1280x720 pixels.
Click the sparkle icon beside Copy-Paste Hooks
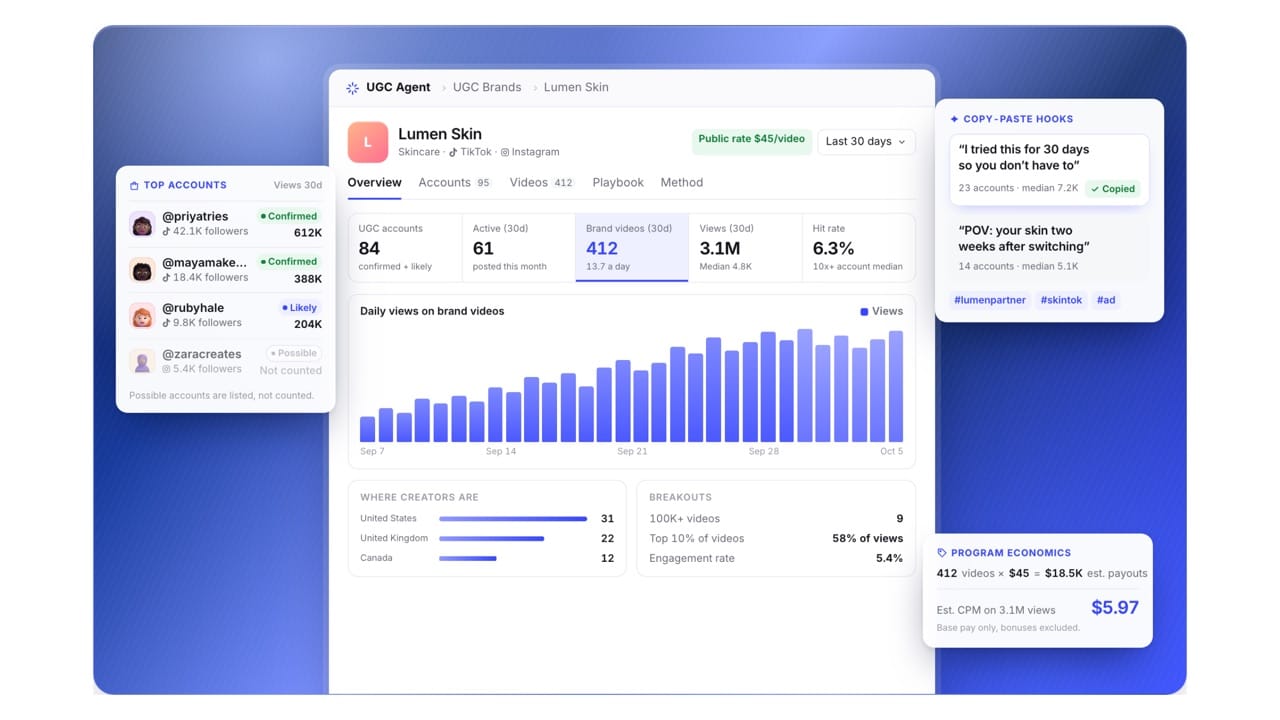[x=954, y=119]
